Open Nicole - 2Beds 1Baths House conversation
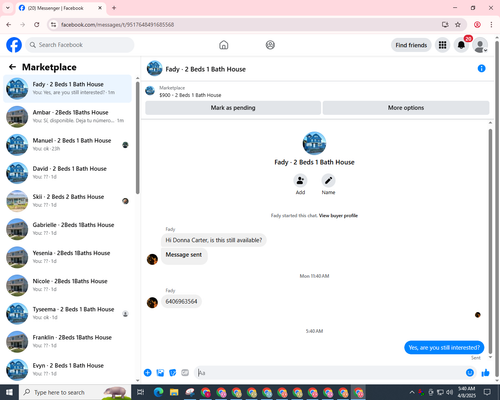Screen dimensions: 500x400 [x=67, y=285]
